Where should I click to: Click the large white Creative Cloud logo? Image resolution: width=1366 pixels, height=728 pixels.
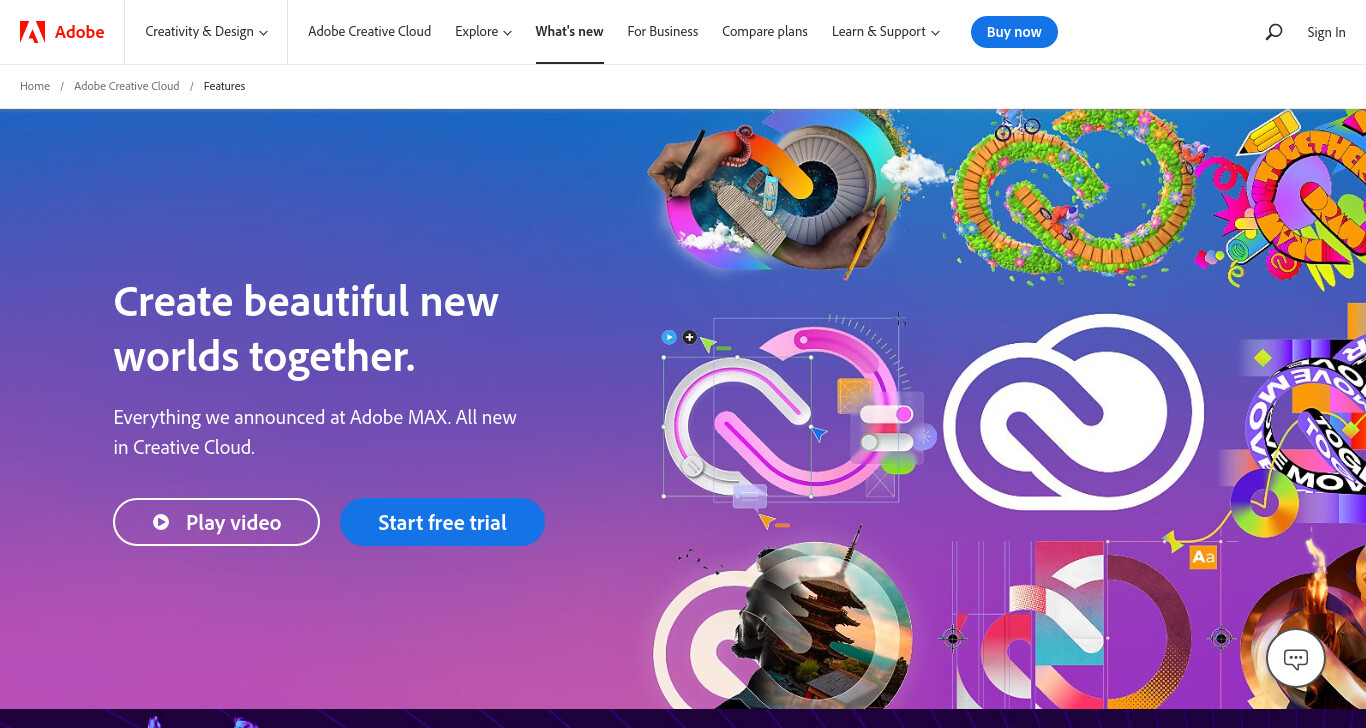[x=1073, y=413]
